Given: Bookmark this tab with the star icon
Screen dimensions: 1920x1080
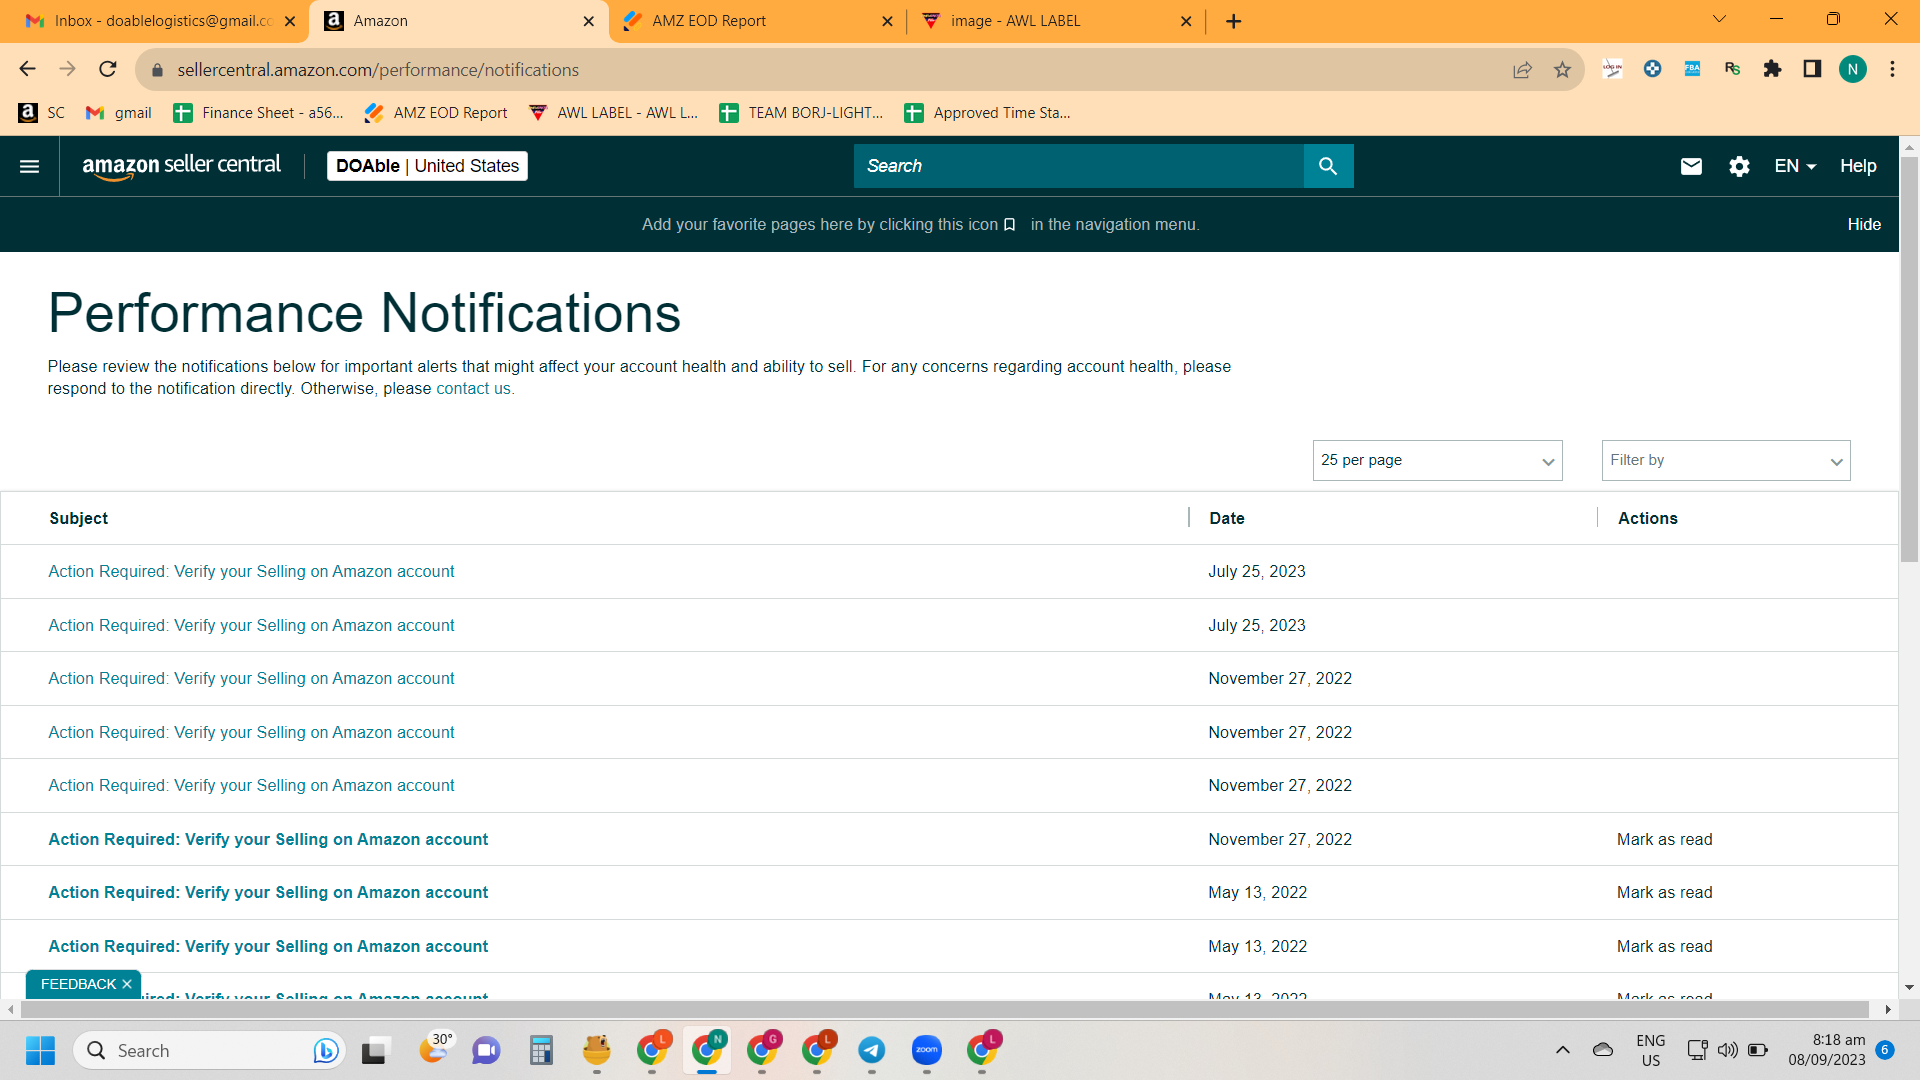Looking at the screenshot, I should tap(1562, 70).
